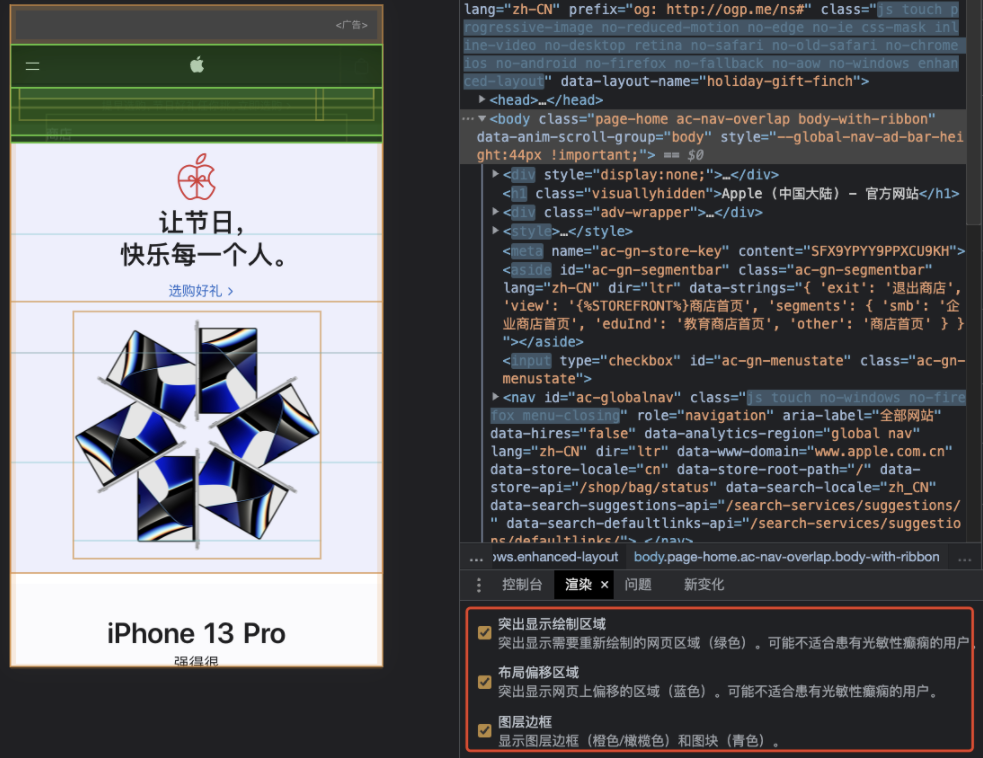Click the www.apple.com.cn domain attribute value
This screenshot has width=983, height=758.
coord(880,451)
